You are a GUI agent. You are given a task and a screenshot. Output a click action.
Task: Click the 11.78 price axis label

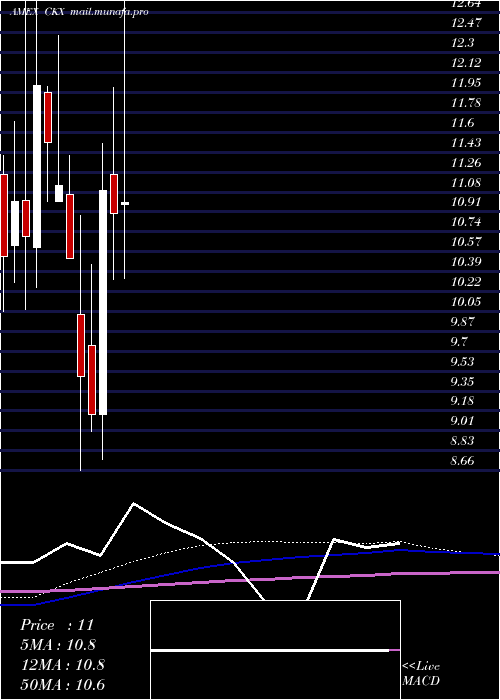point(466,103)
